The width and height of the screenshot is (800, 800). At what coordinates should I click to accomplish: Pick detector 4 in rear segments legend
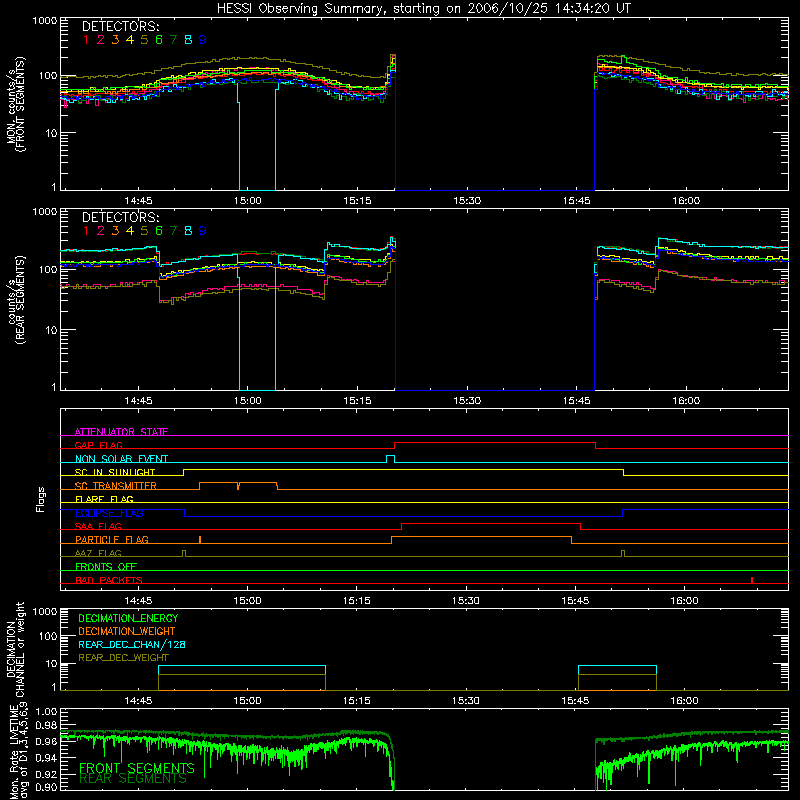130,231
